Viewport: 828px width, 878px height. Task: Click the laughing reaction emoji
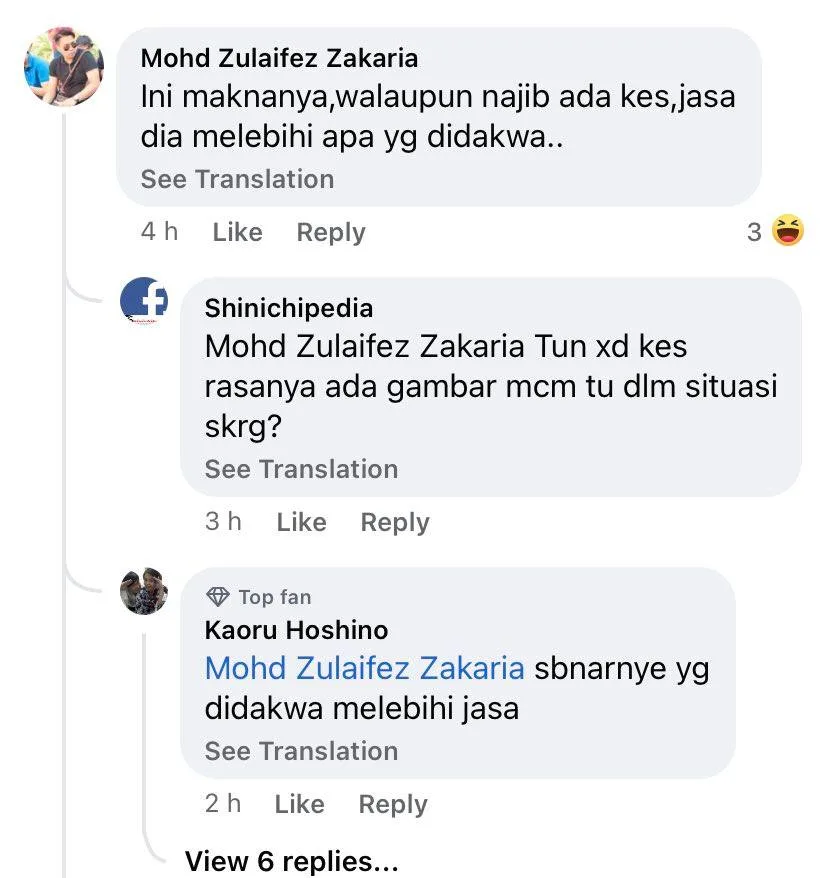click(x=788, y=232)
